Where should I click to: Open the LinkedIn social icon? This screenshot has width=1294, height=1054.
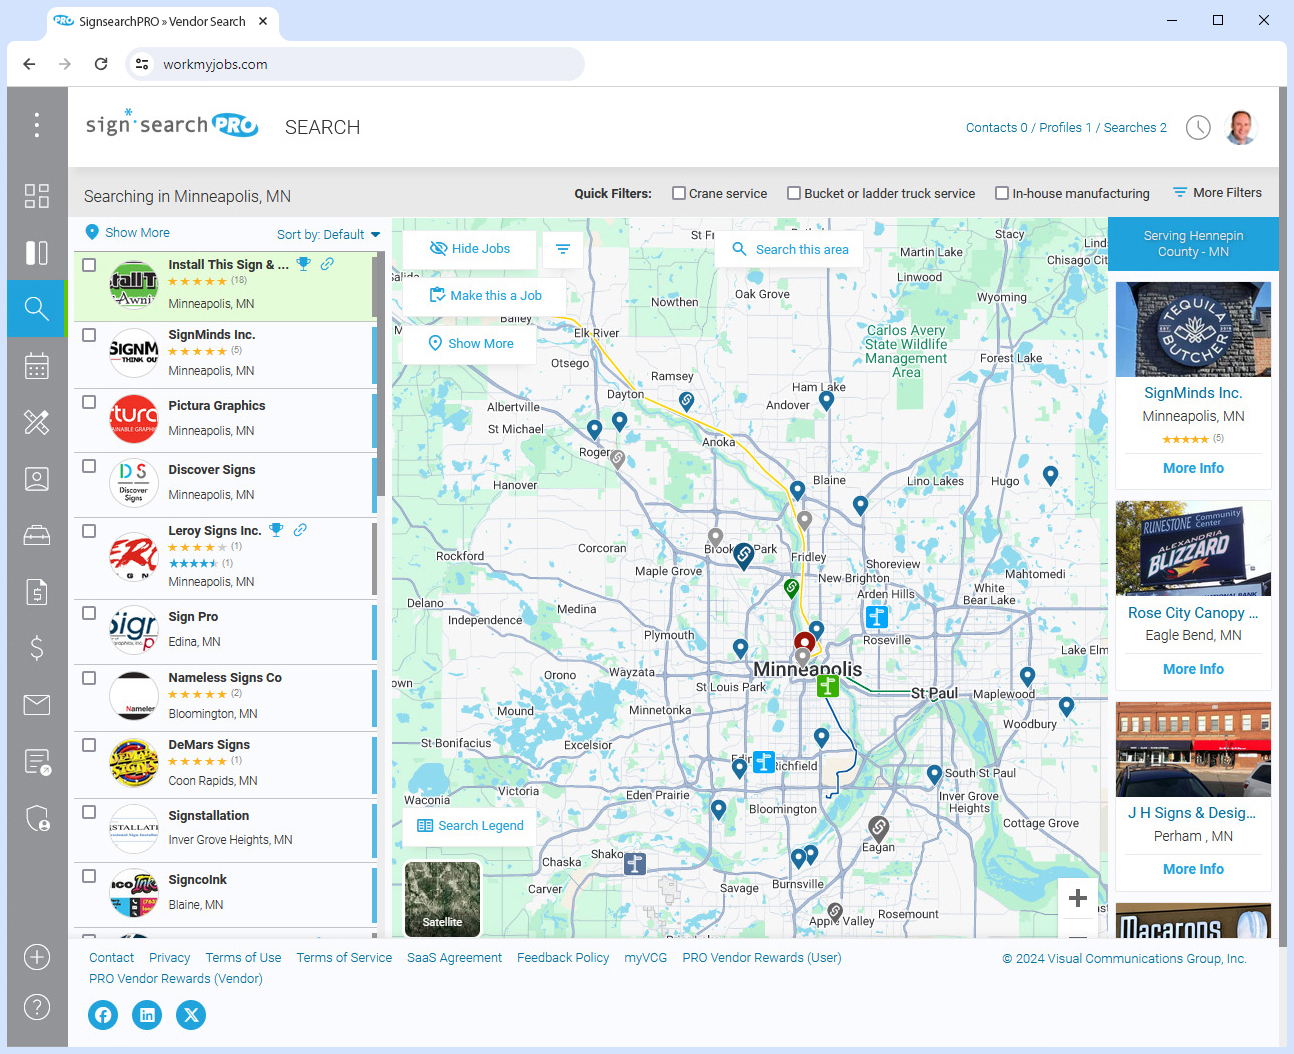[x=147, y=1015]
